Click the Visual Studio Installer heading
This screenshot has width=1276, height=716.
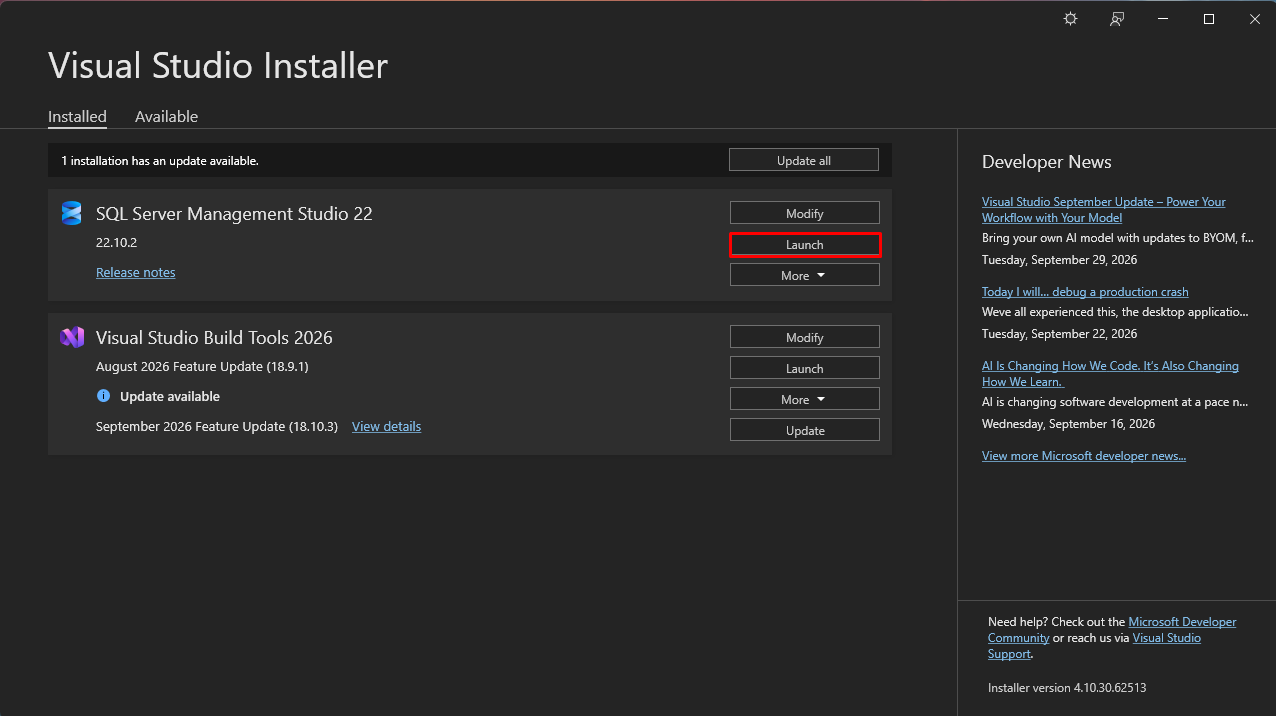pyautogui.click(x=218, y=66)
